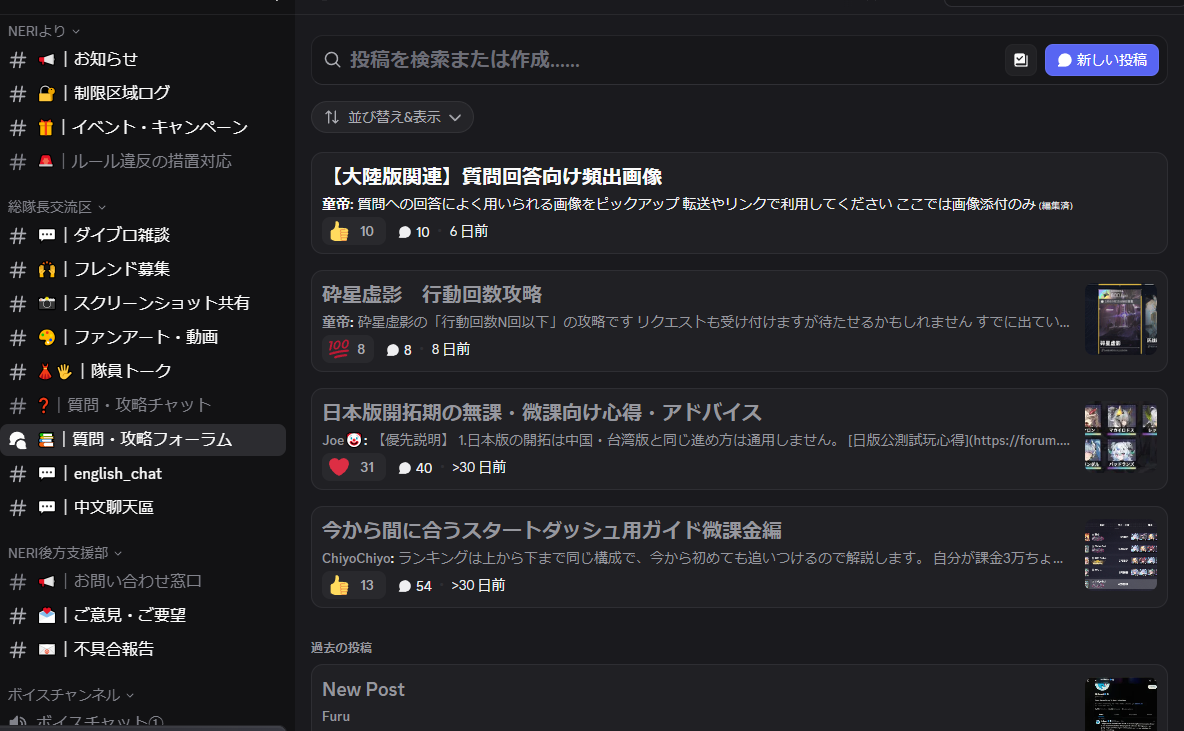Click the magnifier icon in the post search bar

pos(333,60)
